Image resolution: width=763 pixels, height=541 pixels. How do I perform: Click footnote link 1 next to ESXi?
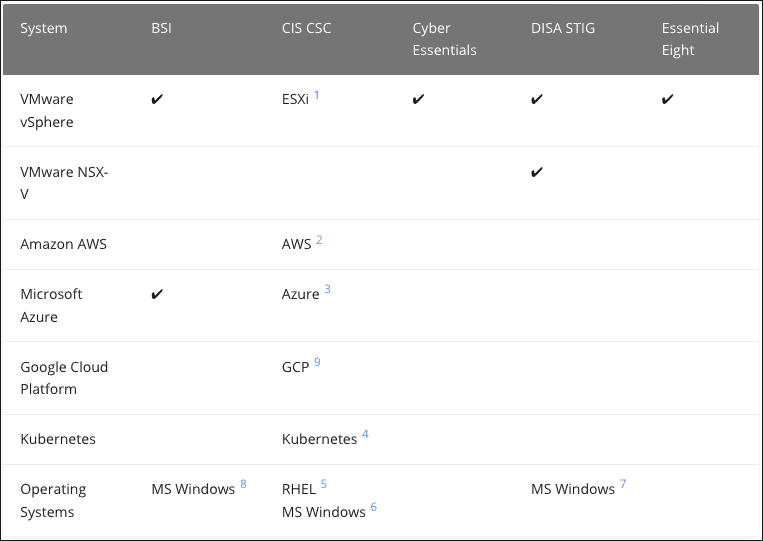pos(317,95)
